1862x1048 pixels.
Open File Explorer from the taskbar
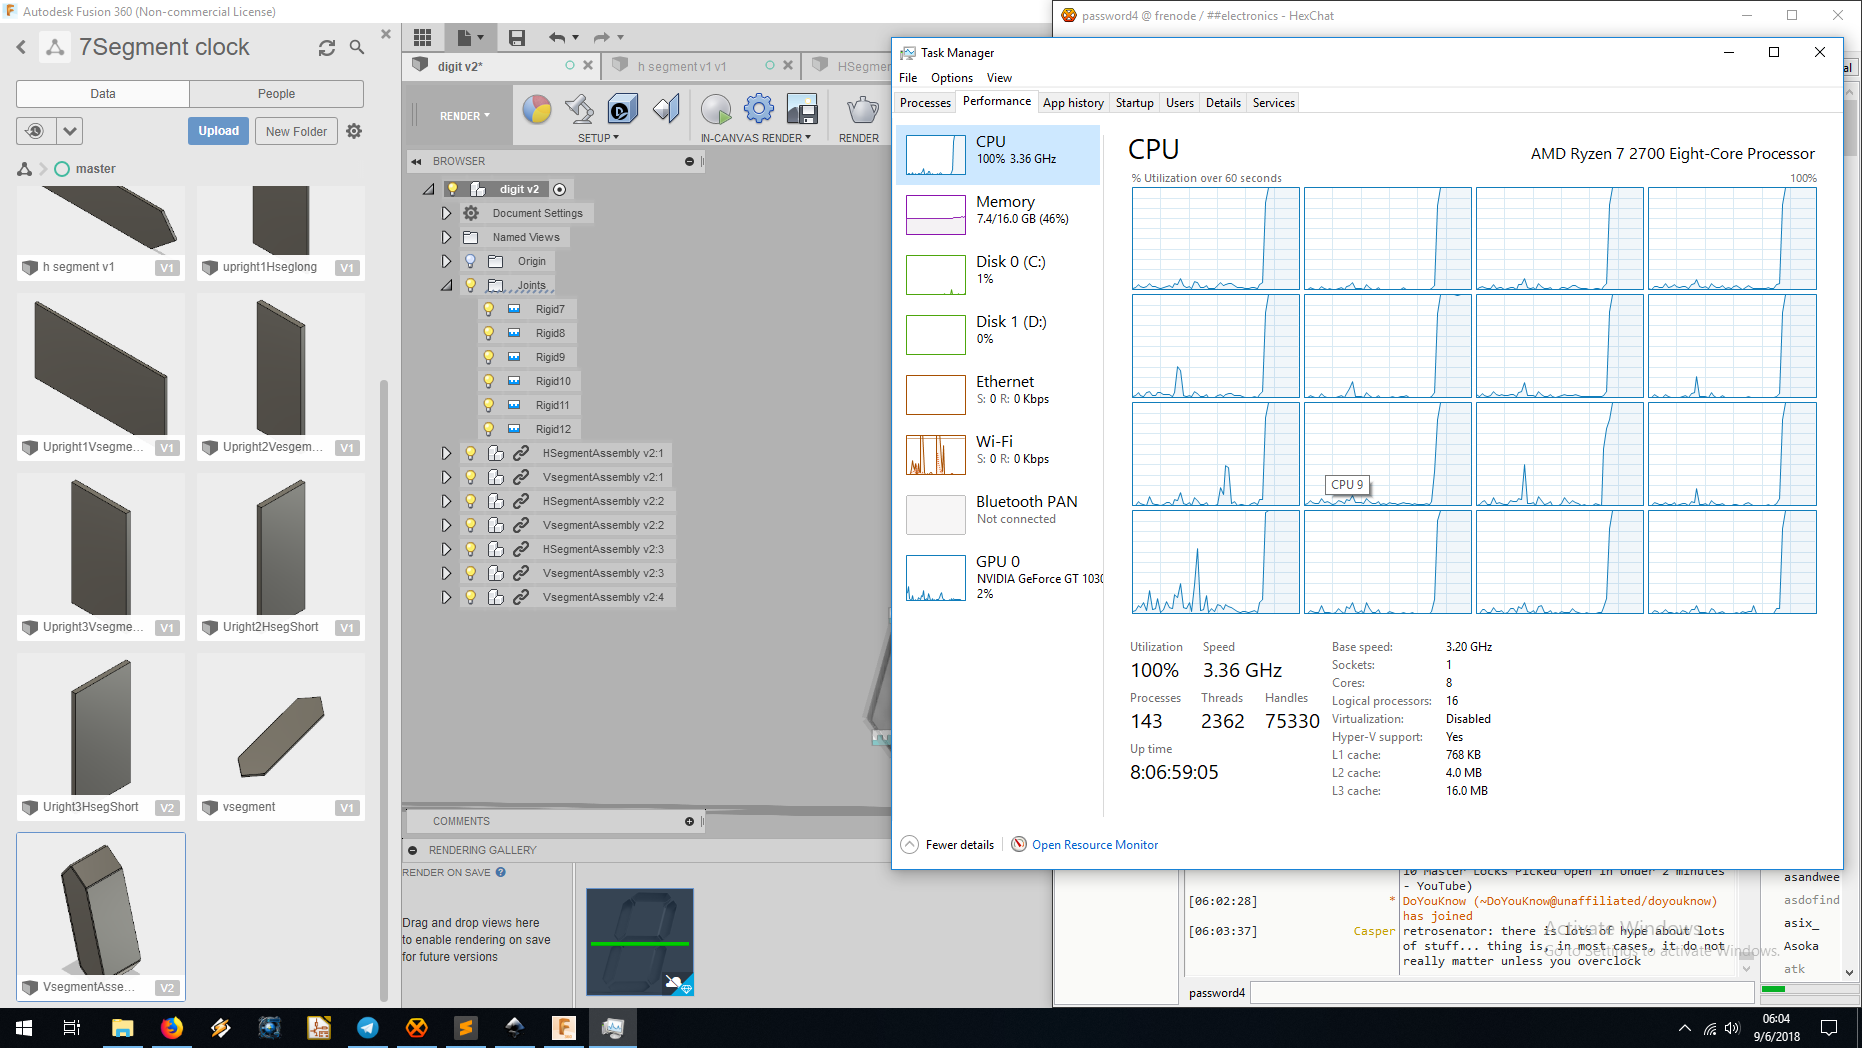[x=122, y=1027]
